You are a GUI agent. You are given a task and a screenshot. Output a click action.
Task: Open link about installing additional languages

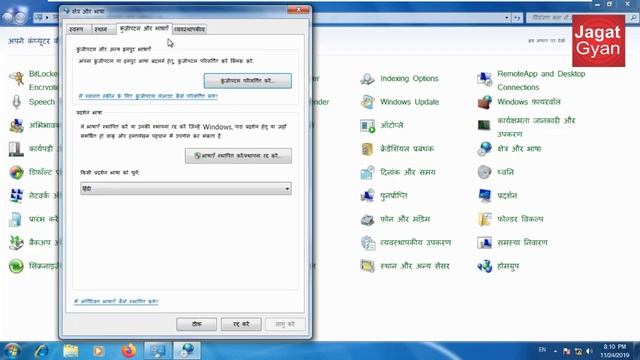tap(116, 301)
